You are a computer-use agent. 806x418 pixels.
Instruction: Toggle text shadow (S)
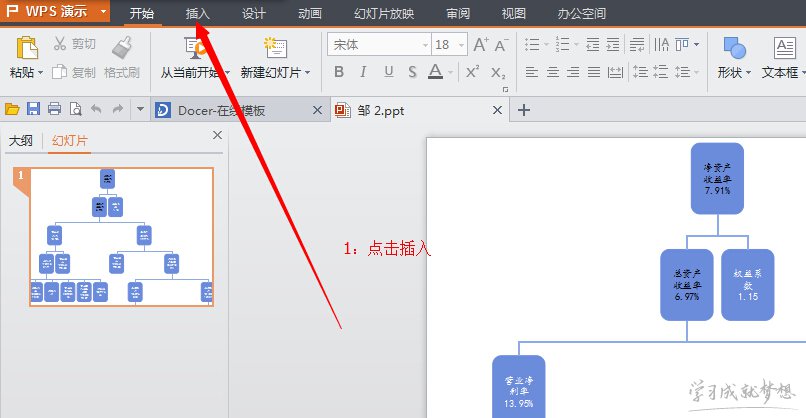[412, 72]
